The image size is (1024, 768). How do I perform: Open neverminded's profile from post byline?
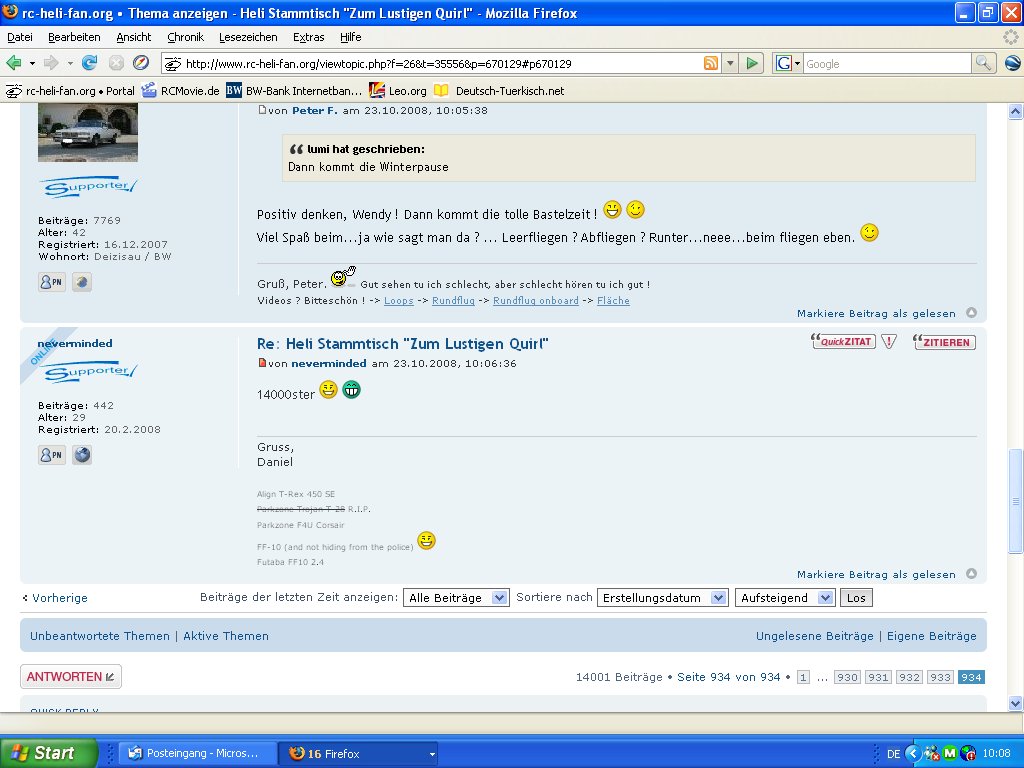[328, 363]
